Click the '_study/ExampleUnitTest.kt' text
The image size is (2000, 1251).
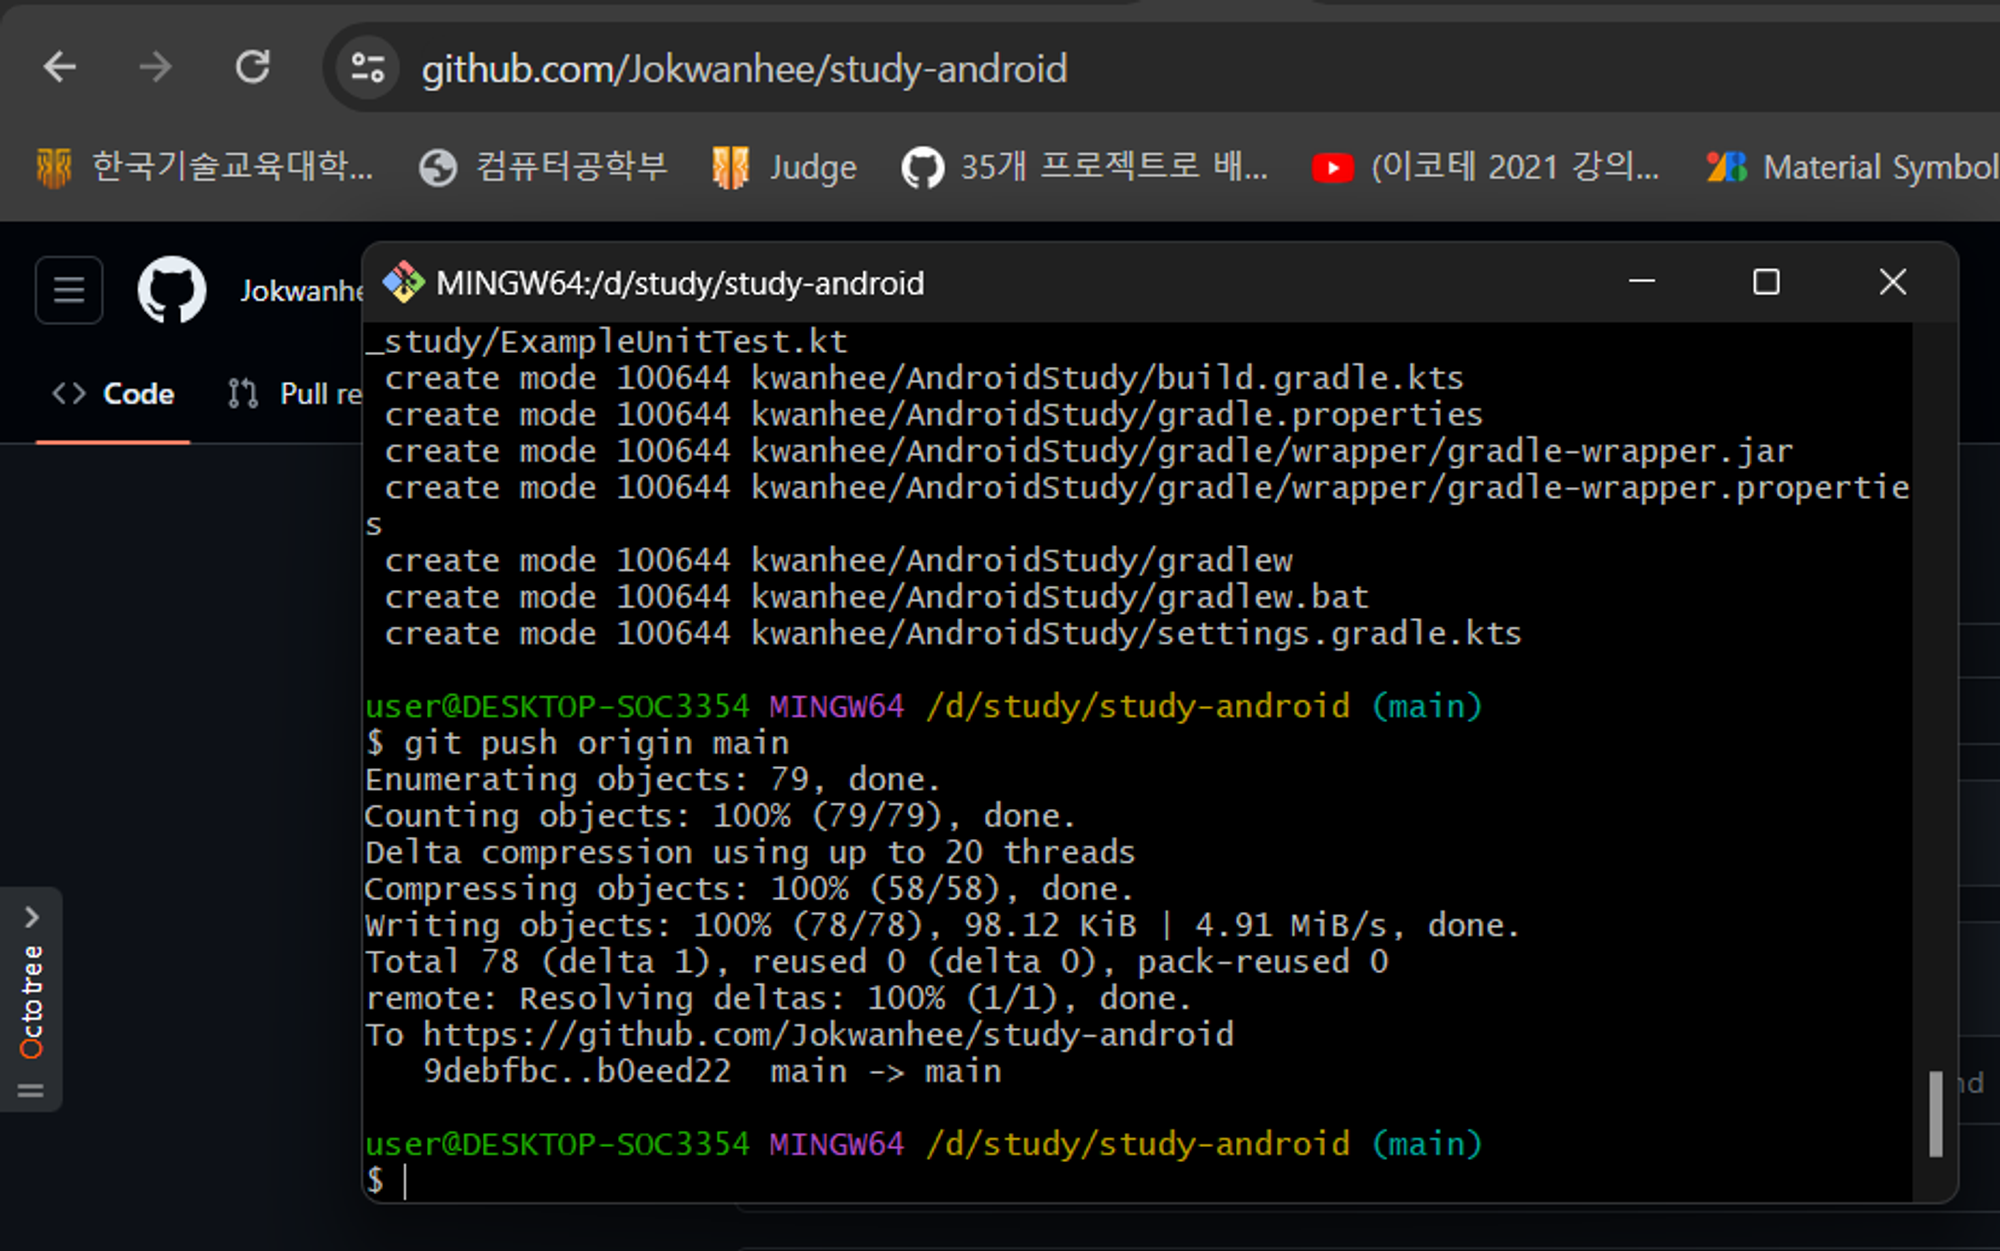606,342
